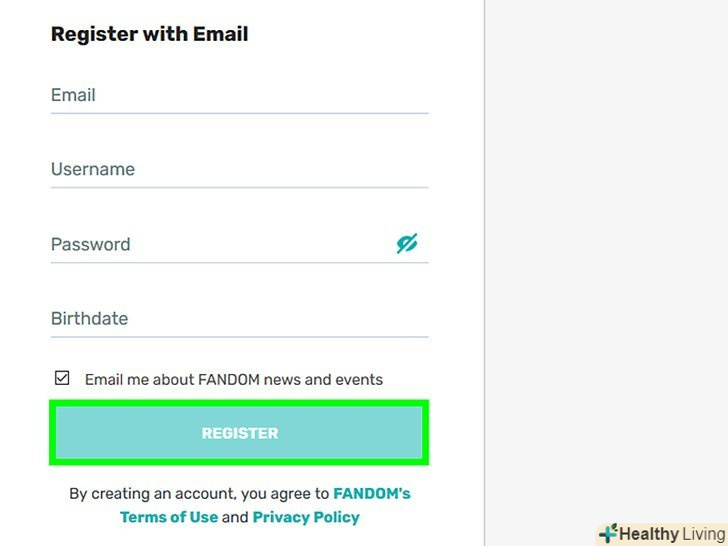Image resolution: width=728 pixels, height=546 pixels.
Task: Uncheck the FANDOM news email checkbox
Action: click(x=62, y=379)
